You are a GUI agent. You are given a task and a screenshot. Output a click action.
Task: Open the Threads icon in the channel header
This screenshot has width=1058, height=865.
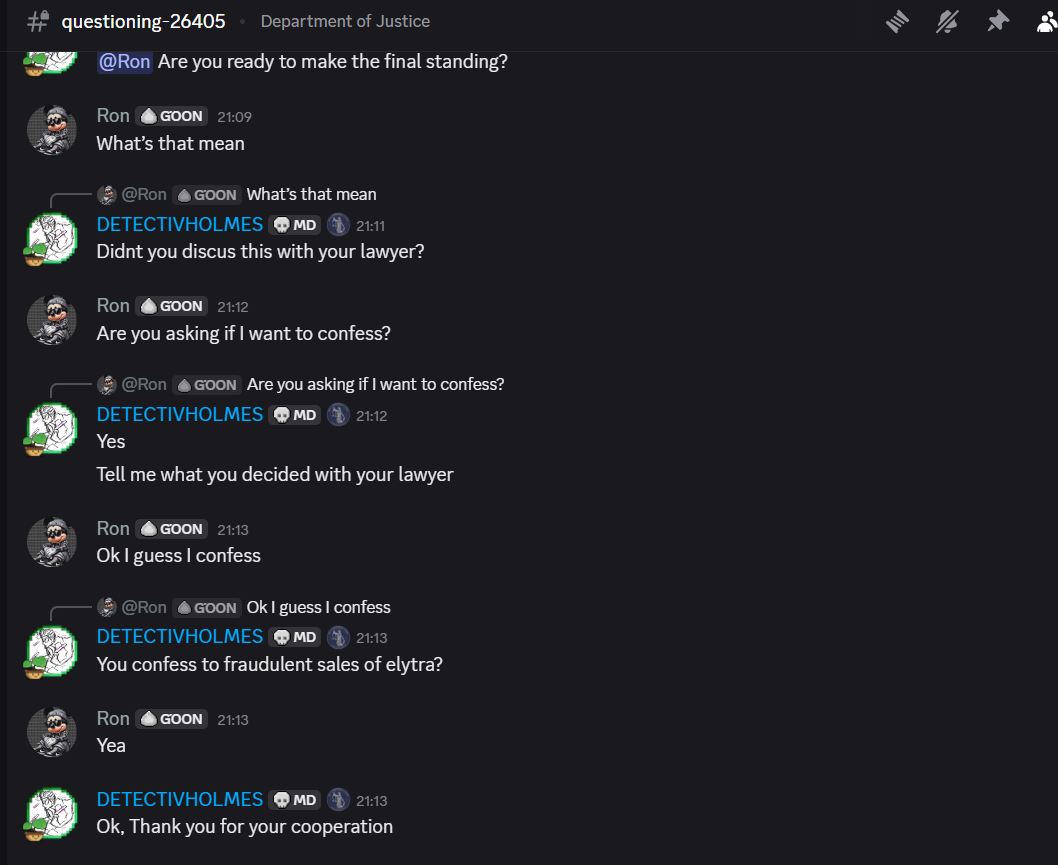click(897, 21)
